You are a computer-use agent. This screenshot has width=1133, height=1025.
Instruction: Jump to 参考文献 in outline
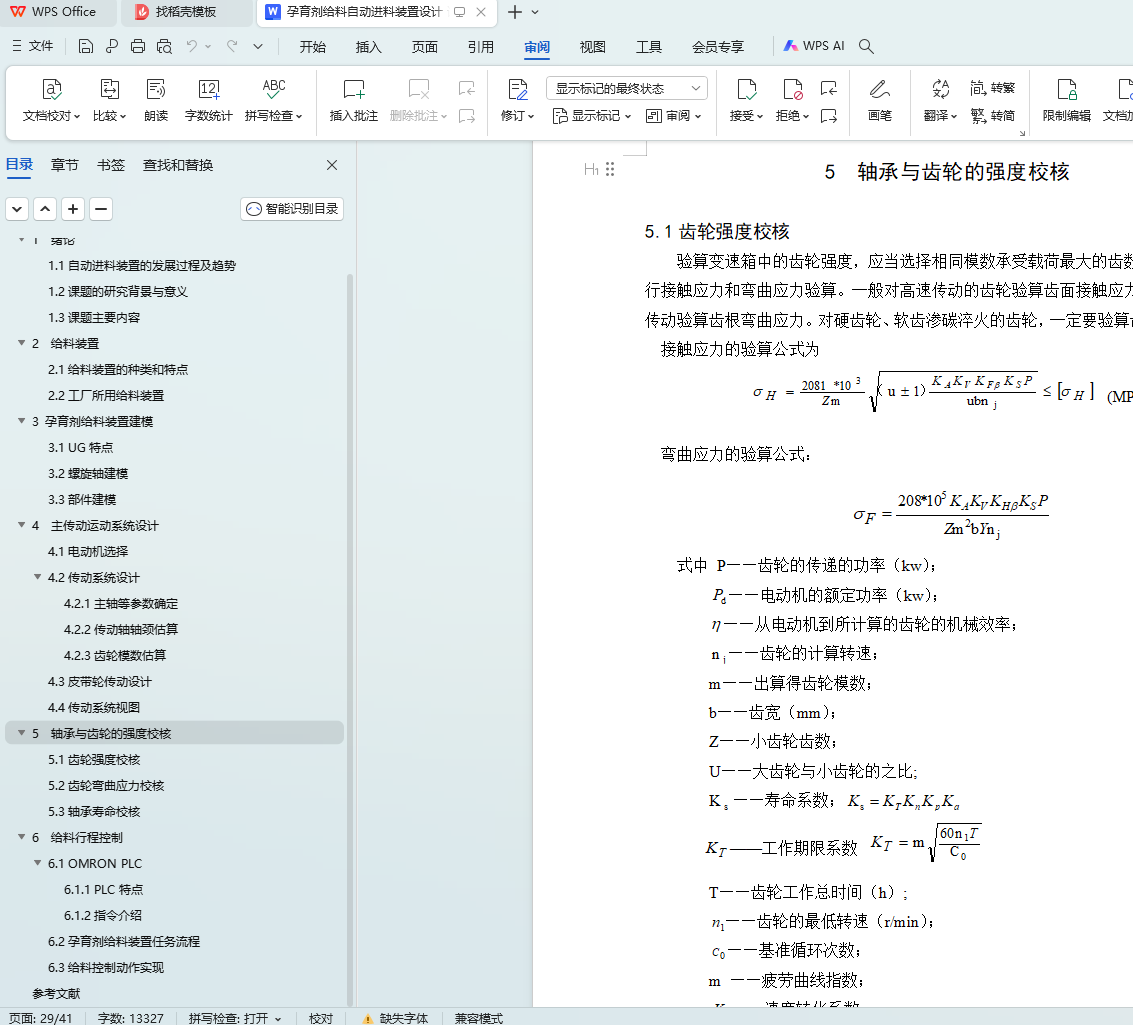56,993
